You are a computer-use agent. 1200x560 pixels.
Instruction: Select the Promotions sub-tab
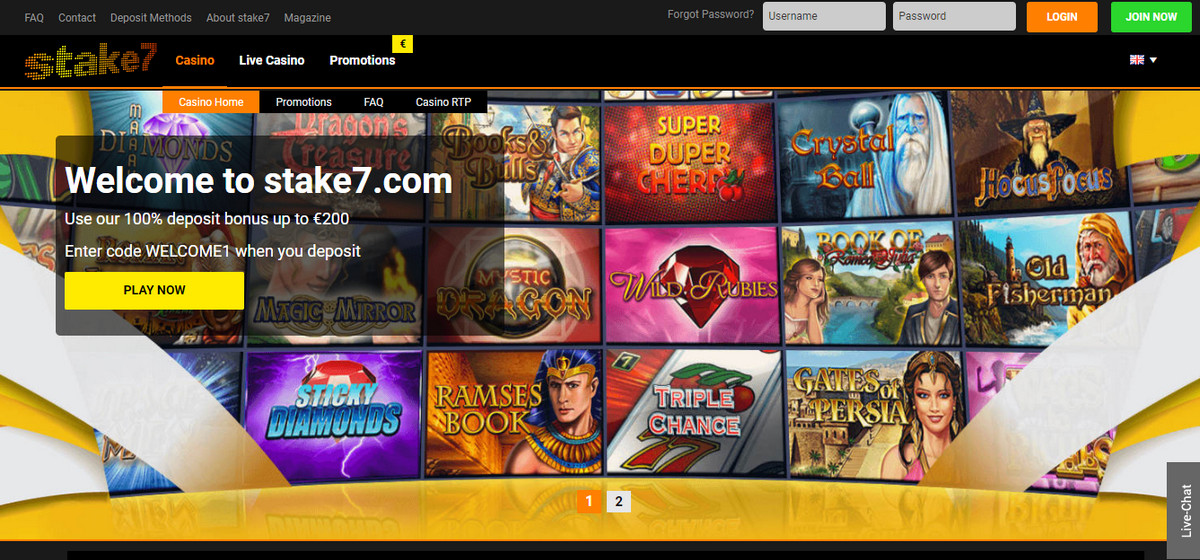(304, 102)
